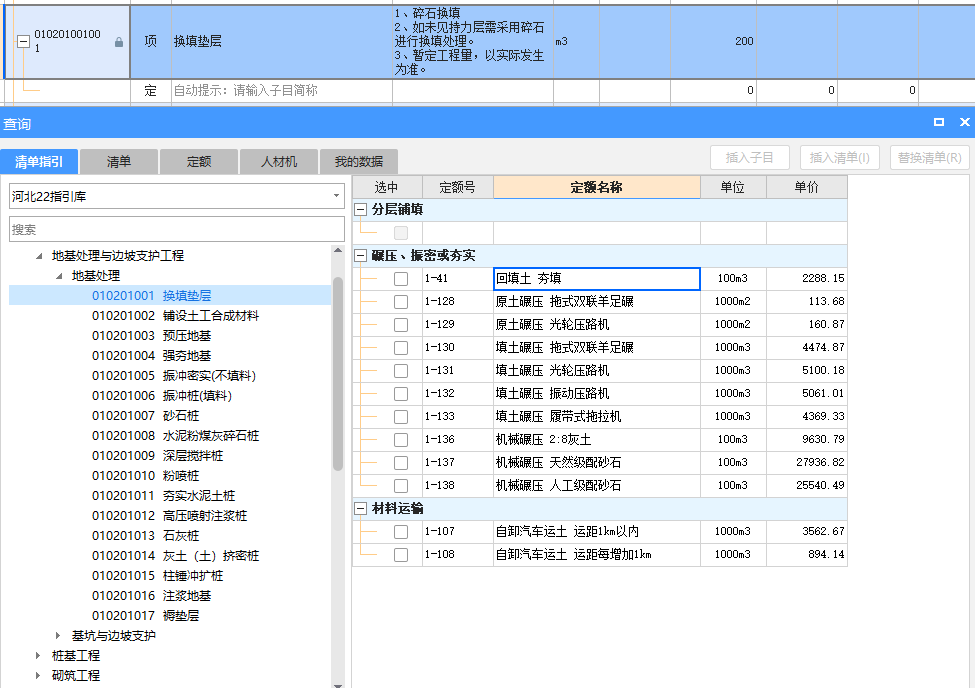Click the 回填土 夯填 name cell

597,279
